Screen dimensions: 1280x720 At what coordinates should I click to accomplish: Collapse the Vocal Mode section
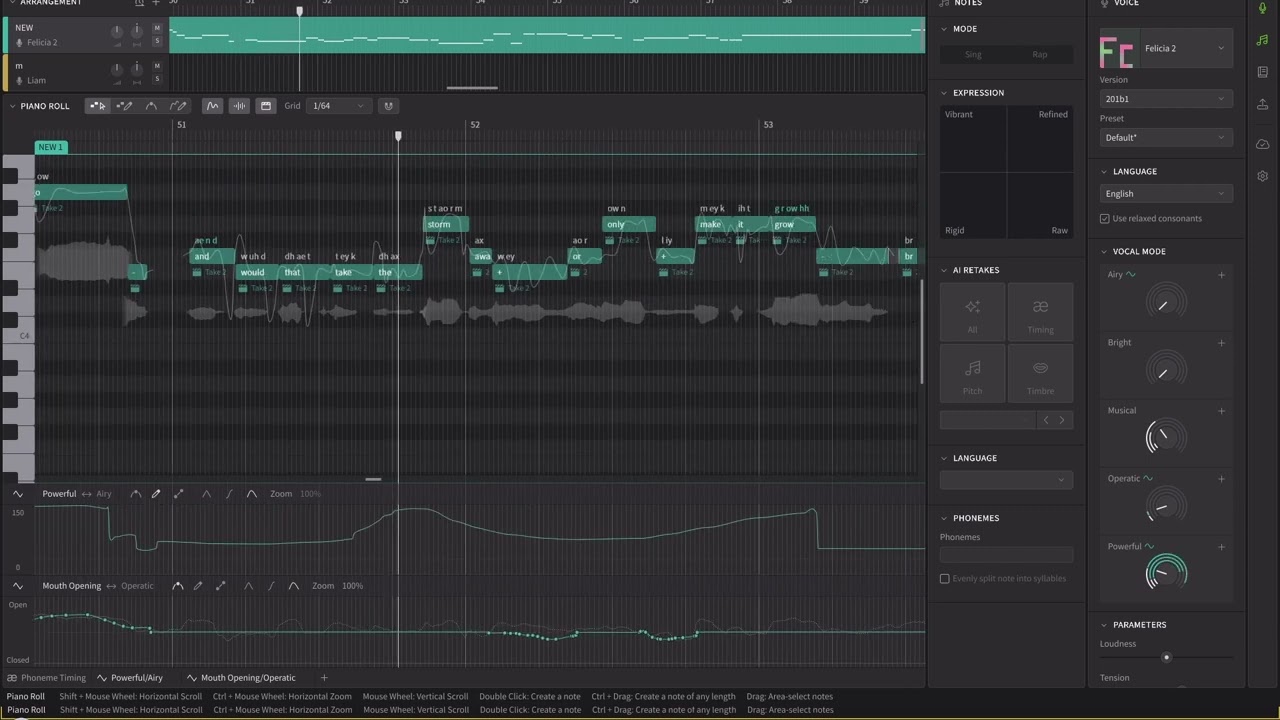point(1104,252)
